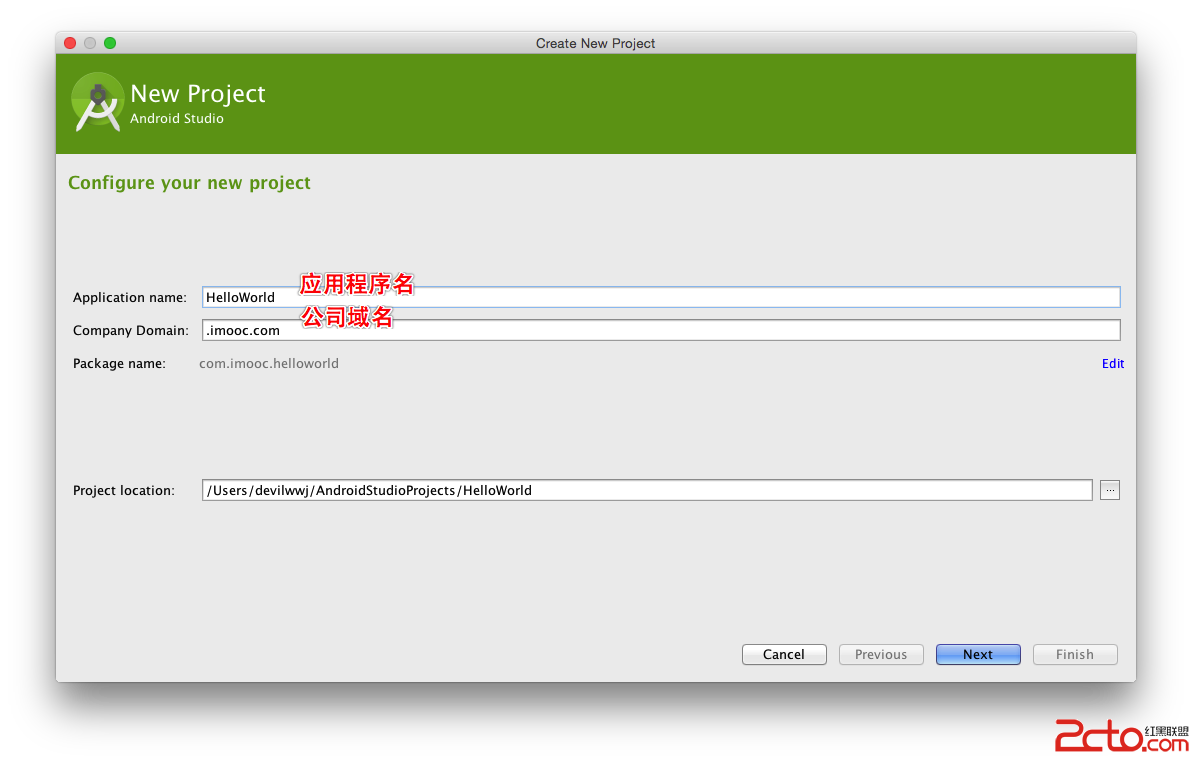Close the Create New Project window
Image resolution: width=1192 pixels, height=762 pixels.
pos(70,43)
